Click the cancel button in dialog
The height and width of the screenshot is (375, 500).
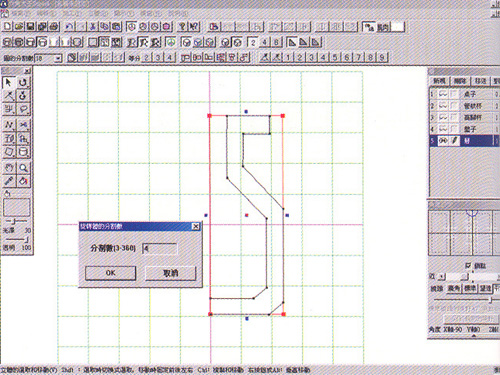[x=171, y=273]
